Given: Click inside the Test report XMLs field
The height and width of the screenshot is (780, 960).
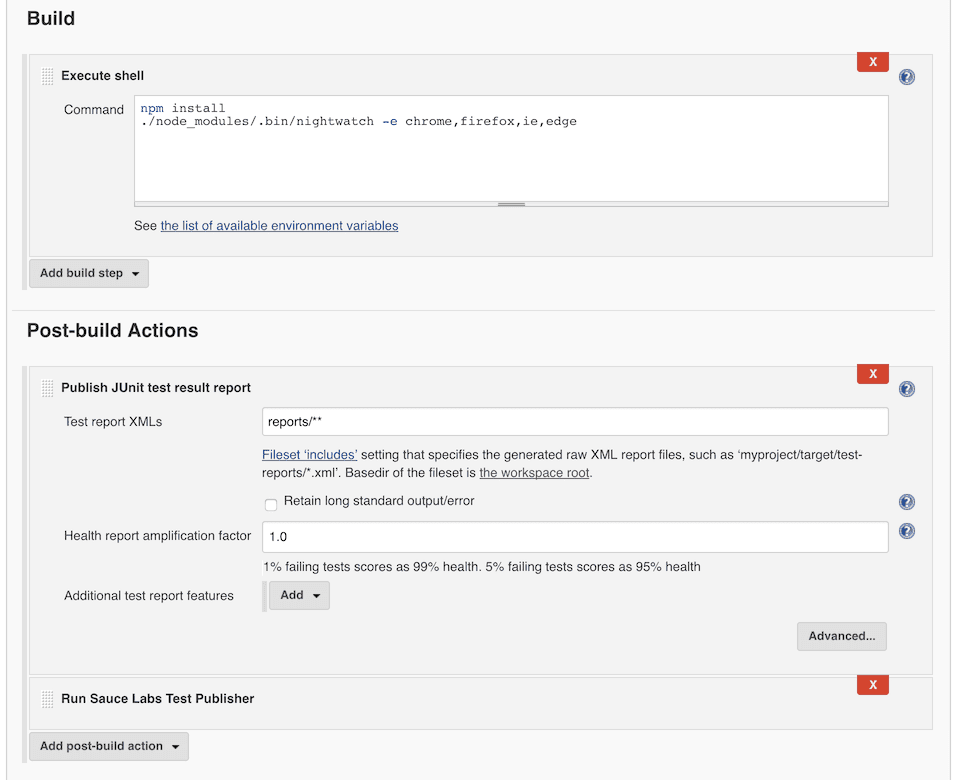Looking at the screenshot, I should pos(575,421).
